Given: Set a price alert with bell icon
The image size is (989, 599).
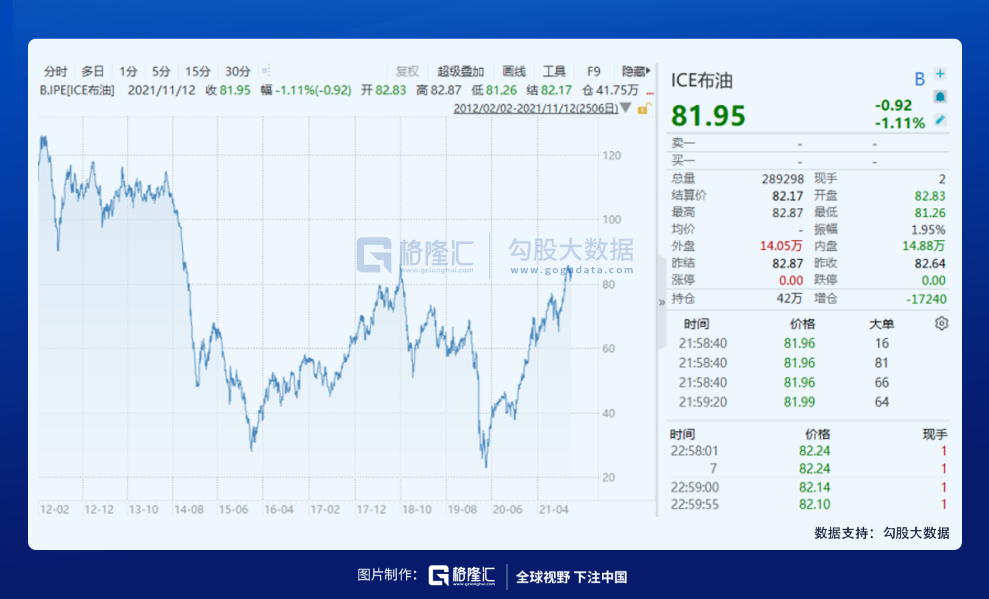Looking at the screenshot, I should 940,96.
